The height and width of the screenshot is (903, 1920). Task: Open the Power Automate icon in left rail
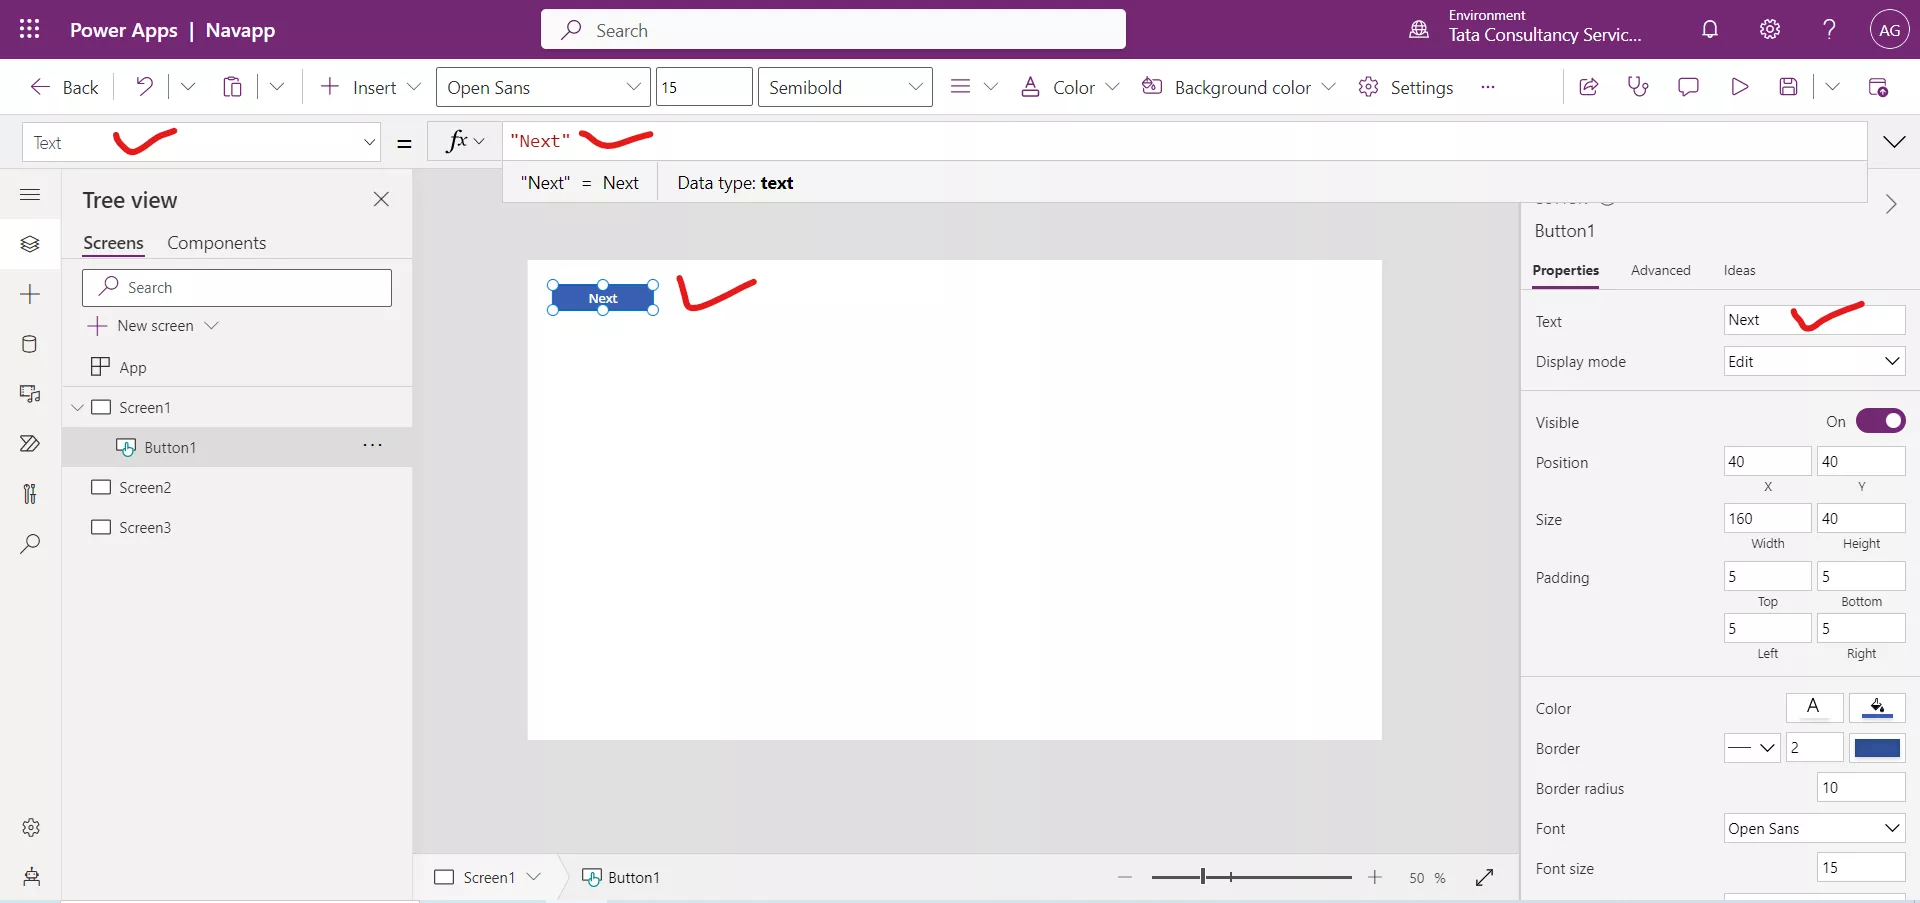[x=30, y=444]
